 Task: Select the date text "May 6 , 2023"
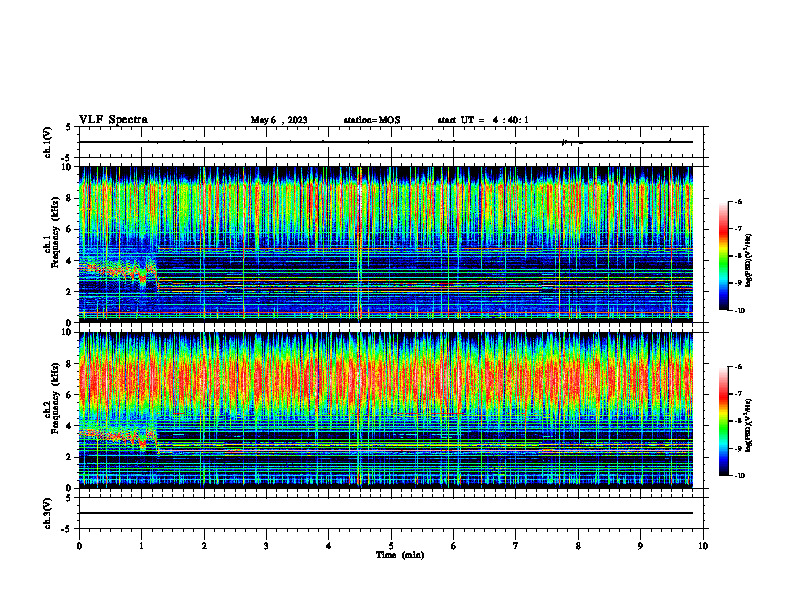[x=279, y=120]
